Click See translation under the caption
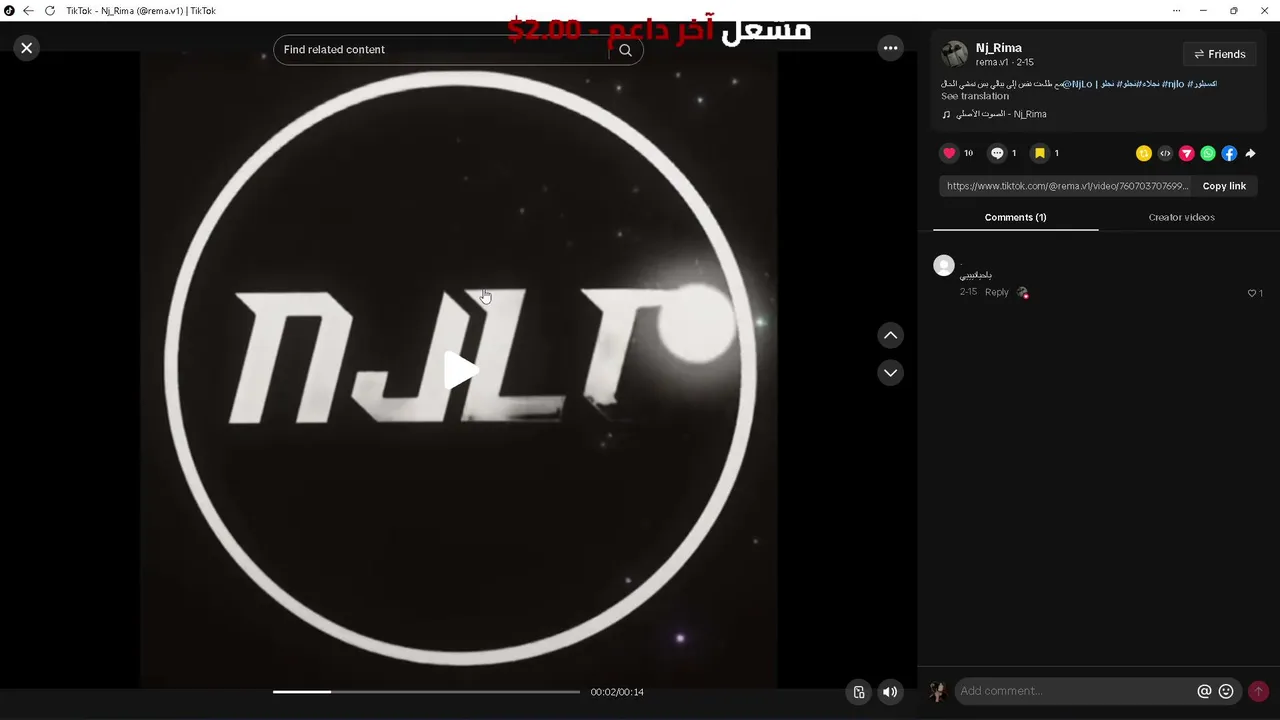Image resolution: width=1280 pixels, height=720 pixels. [975, 96]
